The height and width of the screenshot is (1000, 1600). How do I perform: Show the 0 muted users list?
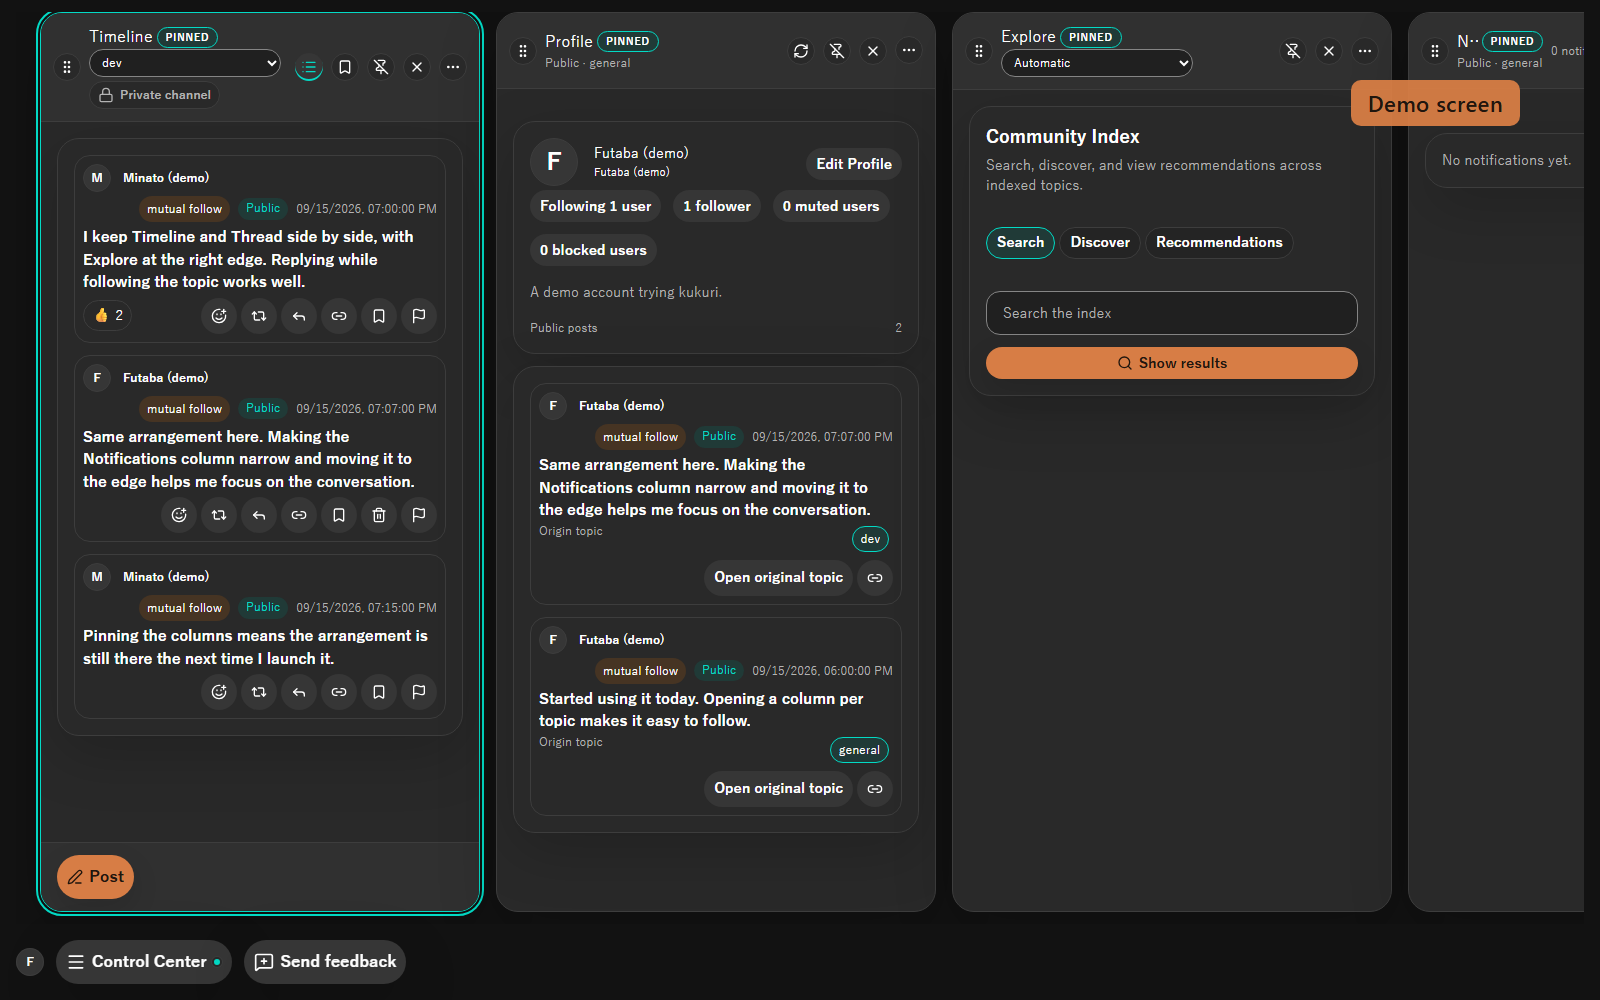(x=831, y=206)
